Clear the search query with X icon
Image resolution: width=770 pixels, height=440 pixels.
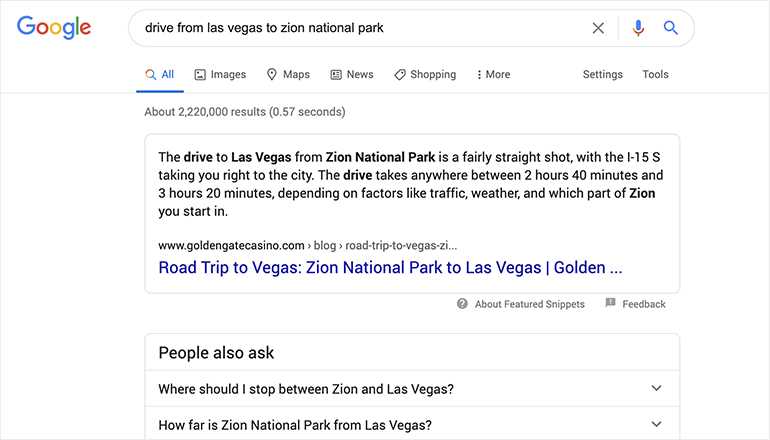(x=598, y=28)
